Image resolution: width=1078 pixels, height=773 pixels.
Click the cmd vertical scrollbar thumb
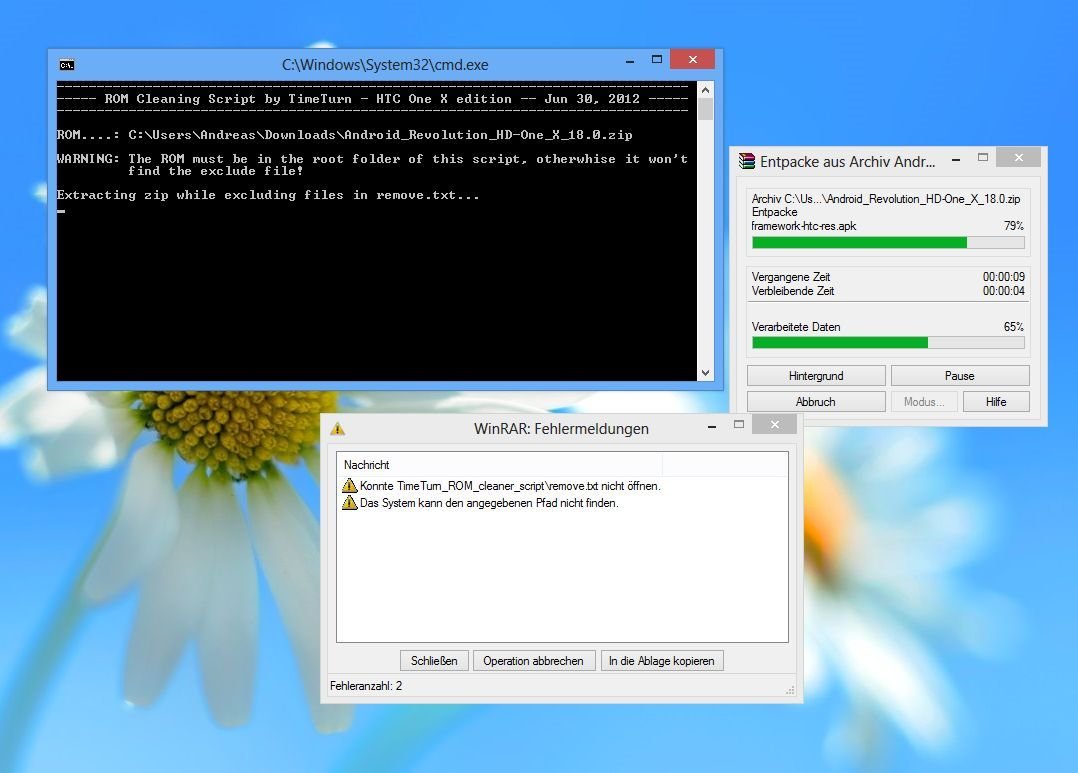(705, 109)
